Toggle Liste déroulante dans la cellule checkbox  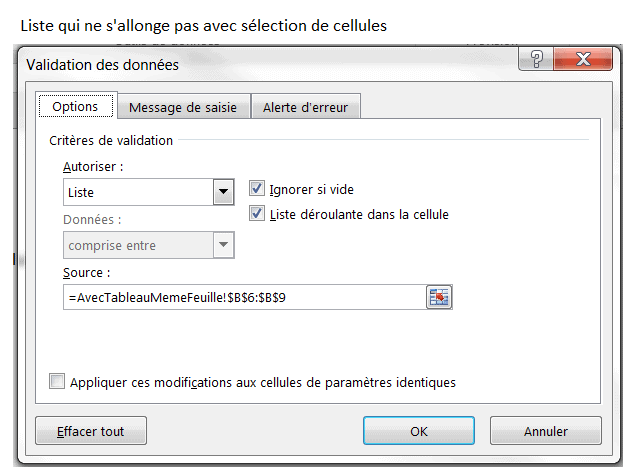pos(257,214)
